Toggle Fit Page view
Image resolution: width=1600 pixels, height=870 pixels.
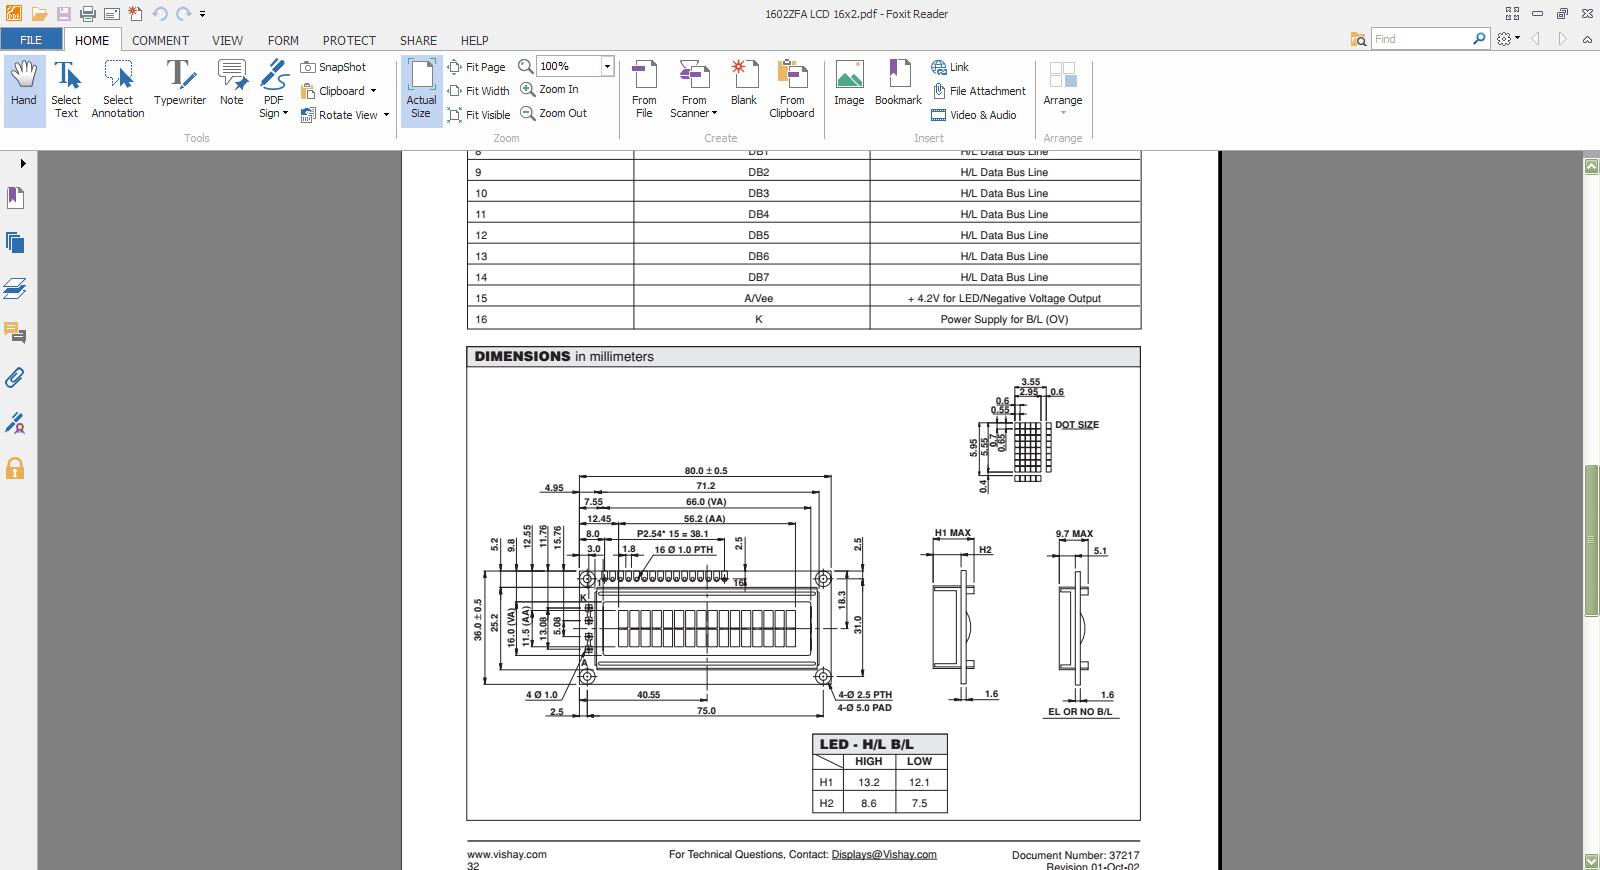click(x=476, y=67)
